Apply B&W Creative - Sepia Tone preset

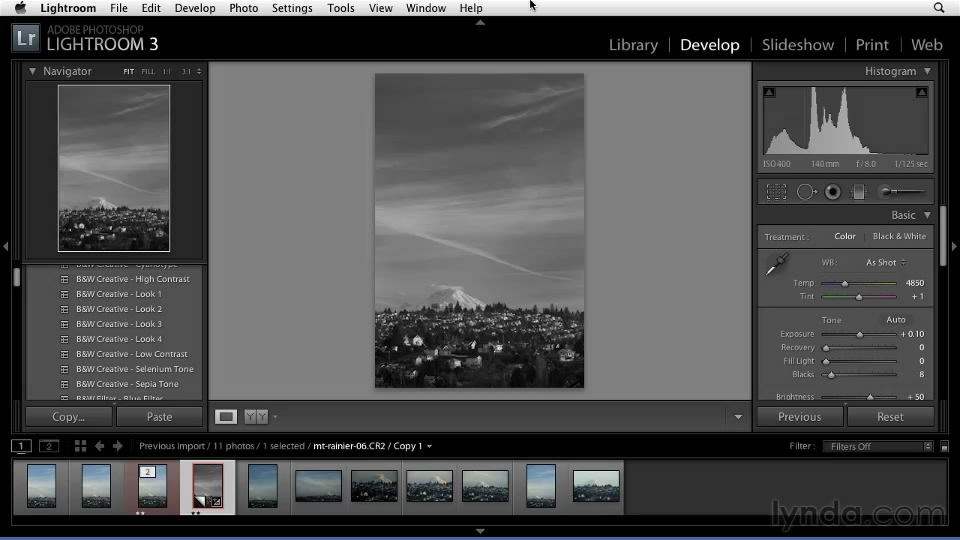127,384
